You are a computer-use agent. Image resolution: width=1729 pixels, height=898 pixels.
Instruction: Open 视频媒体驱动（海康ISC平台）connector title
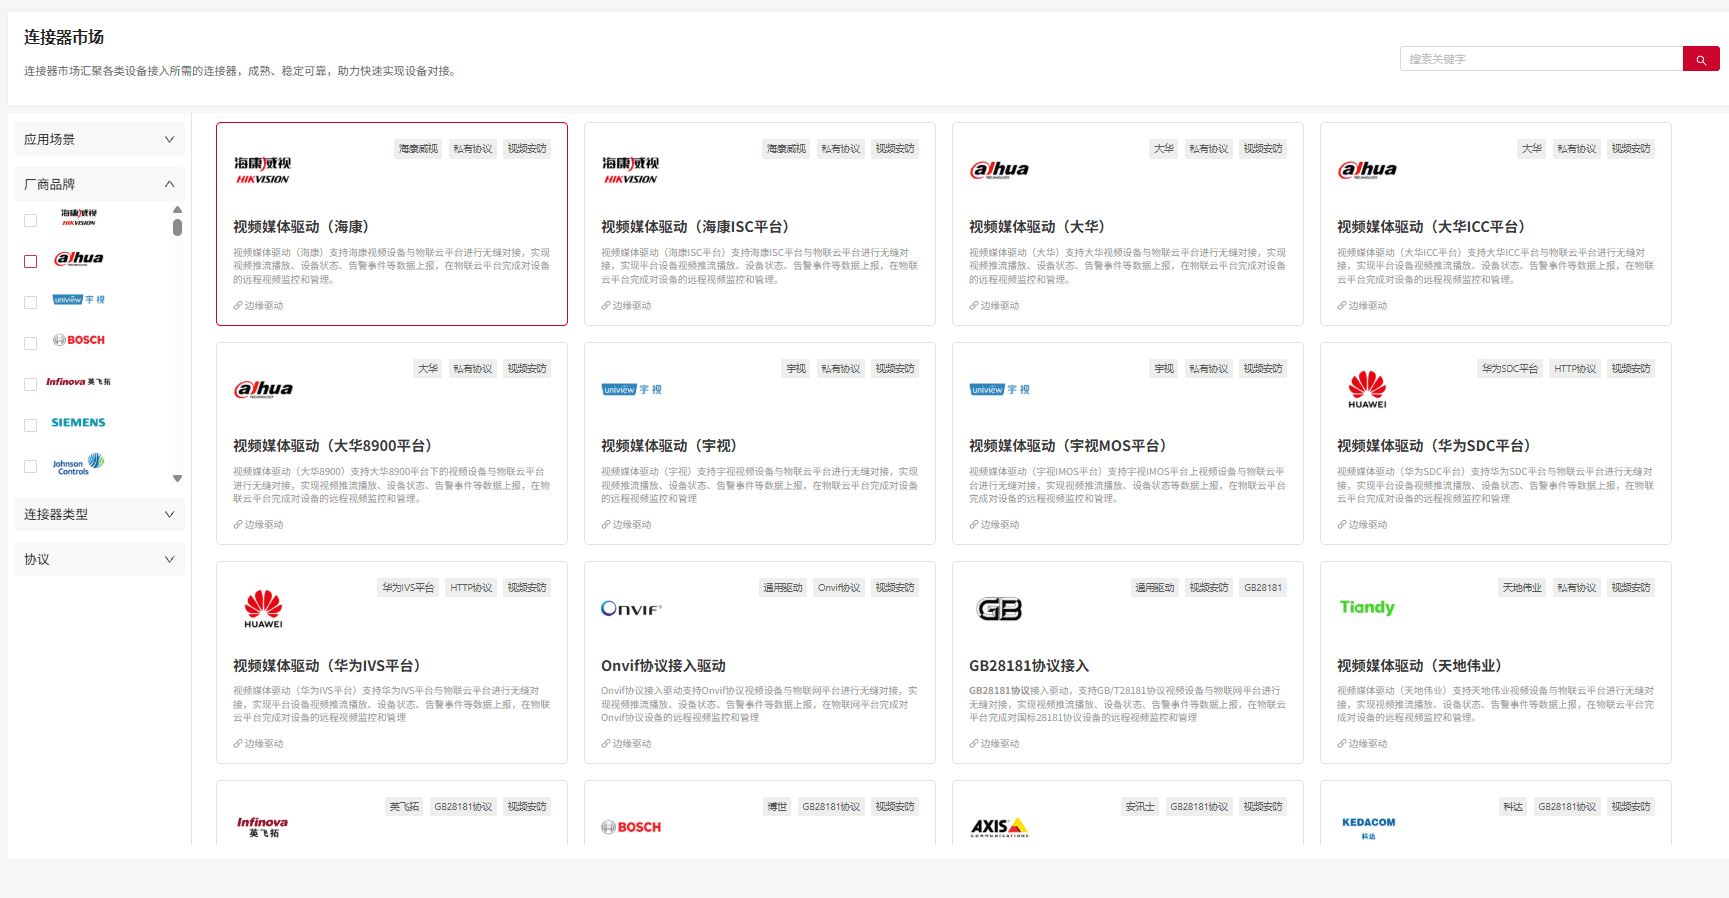[x=695, y=227]
